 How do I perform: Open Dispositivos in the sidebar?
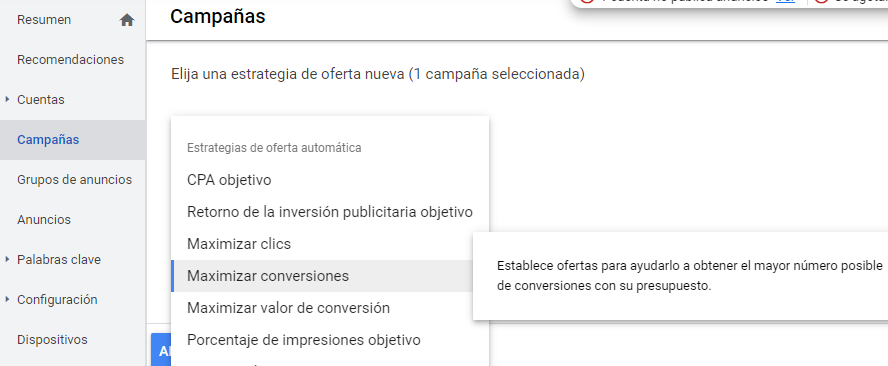pos(52,339)
